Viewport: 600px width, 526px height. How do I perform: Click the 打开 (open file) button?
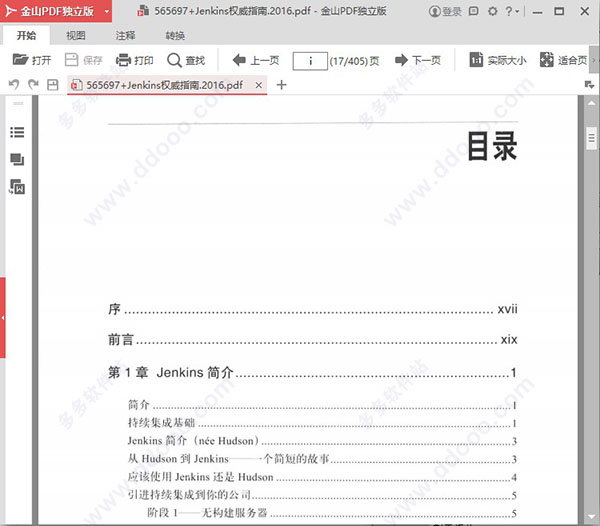[32, 60]
